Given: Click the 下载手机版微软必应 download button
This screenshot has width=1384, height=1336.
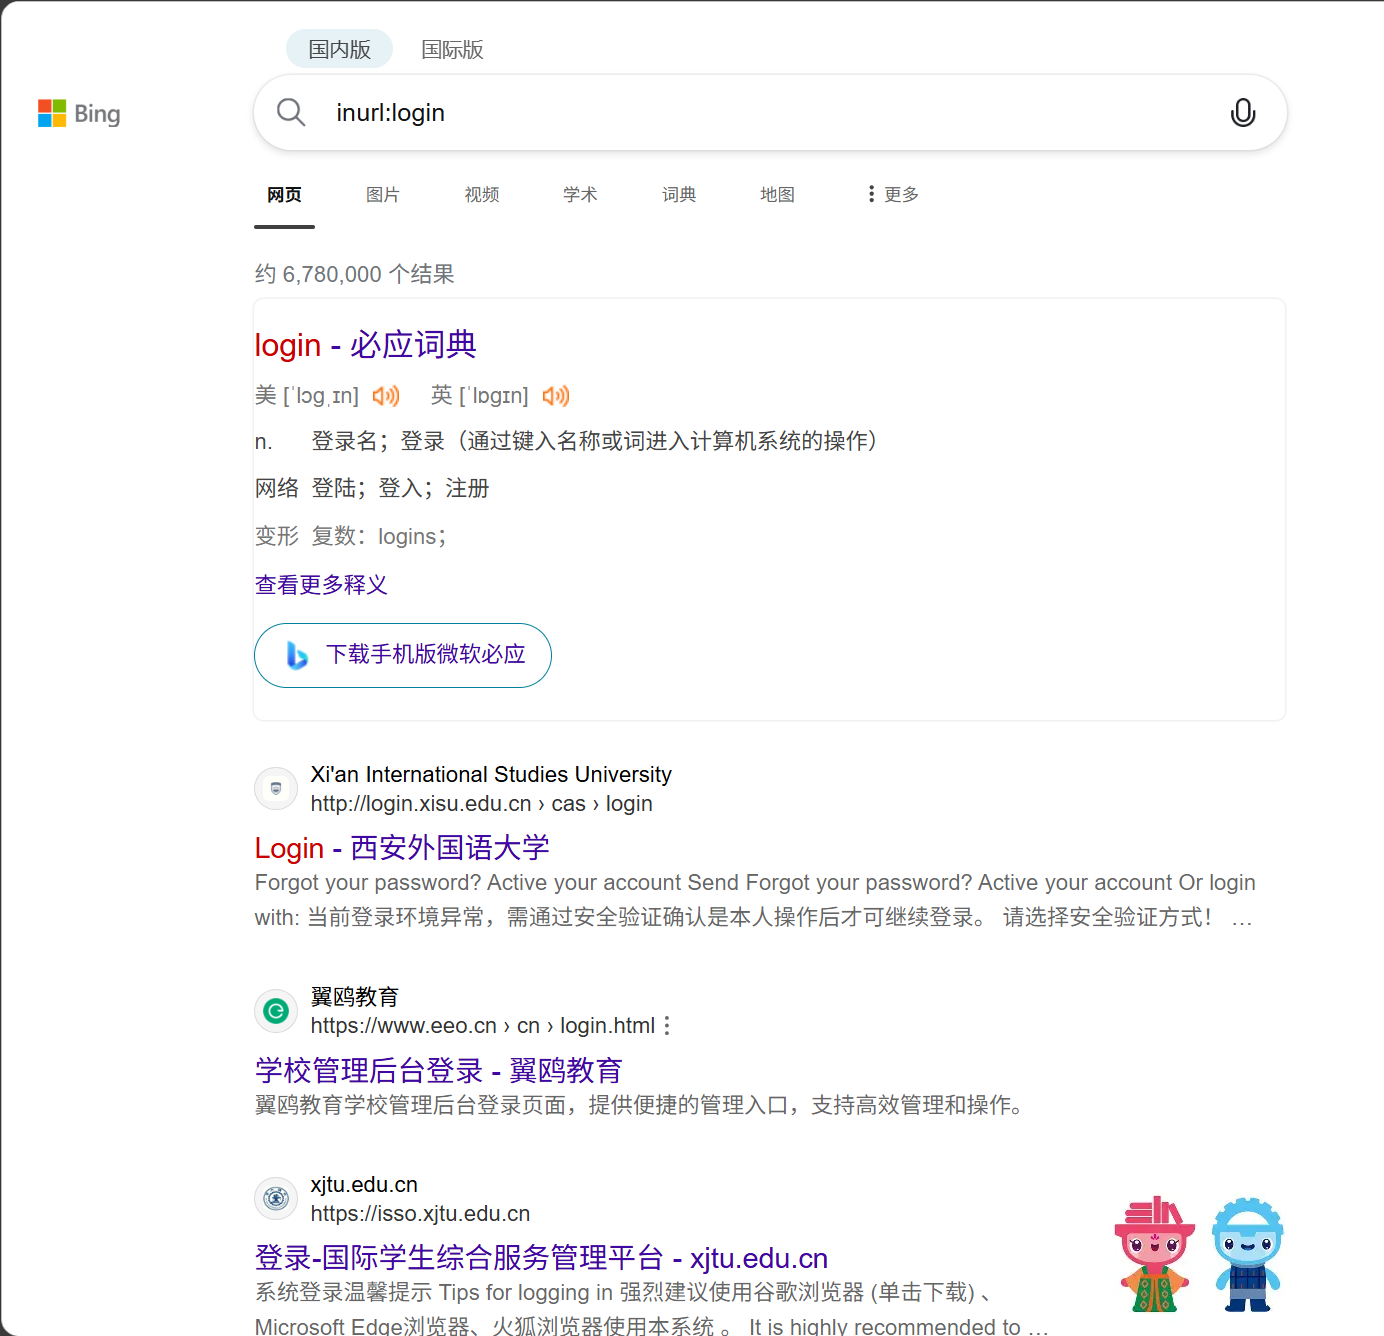Looking at the screenshot, I should coord(402,655).
